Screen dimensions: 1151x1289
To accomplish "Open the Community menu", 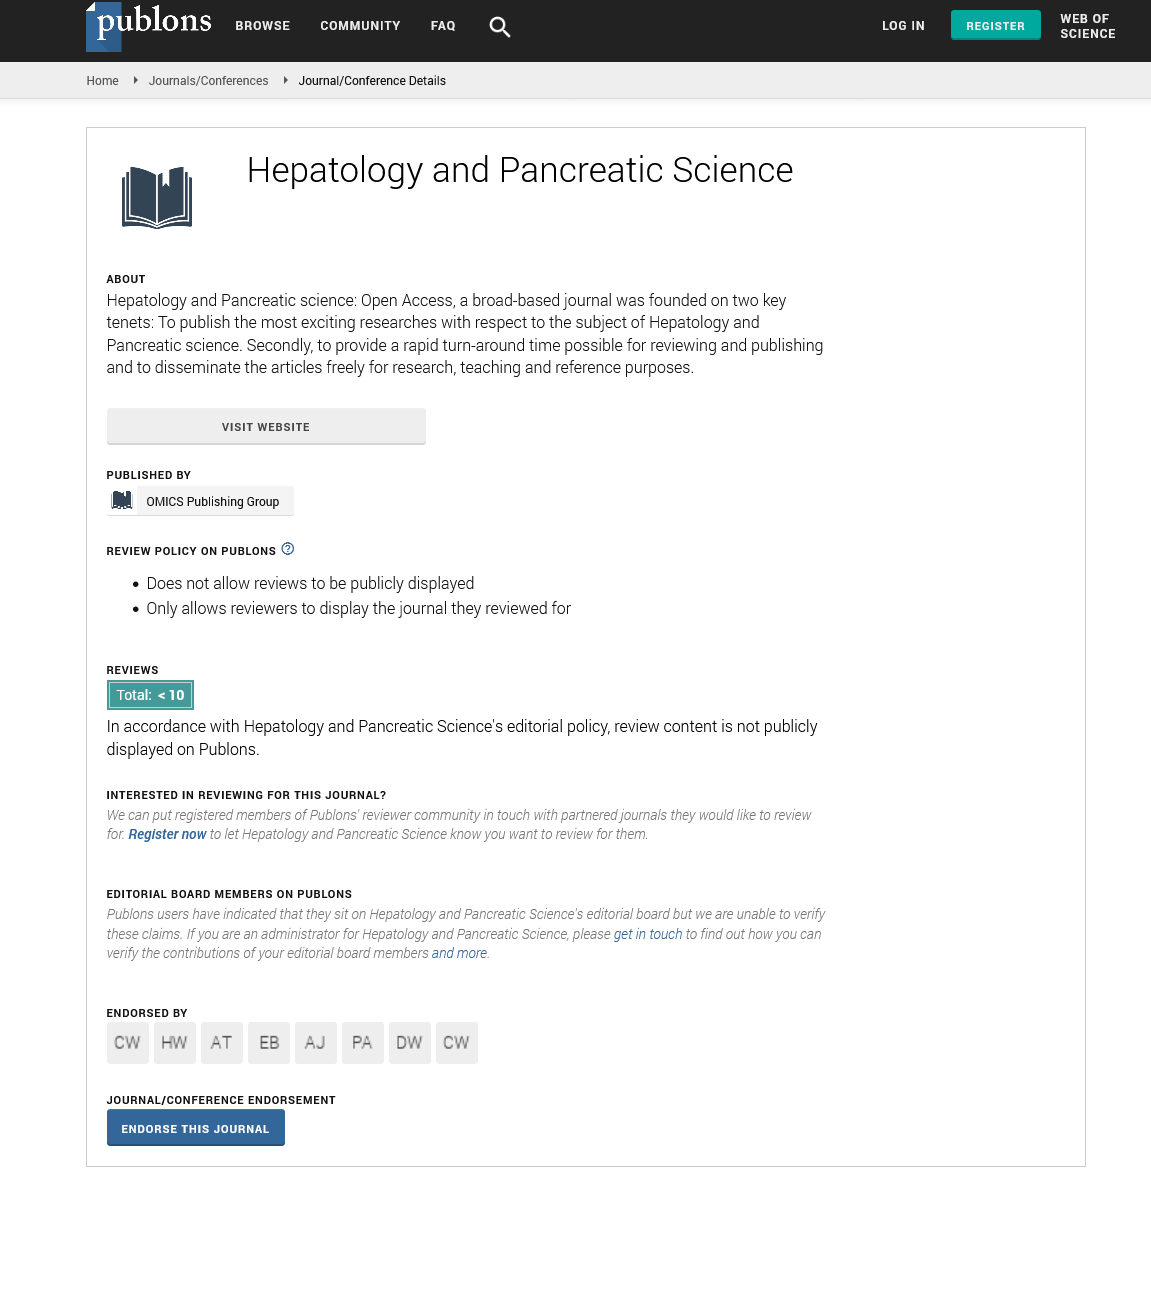I will [x=360, y=26].
